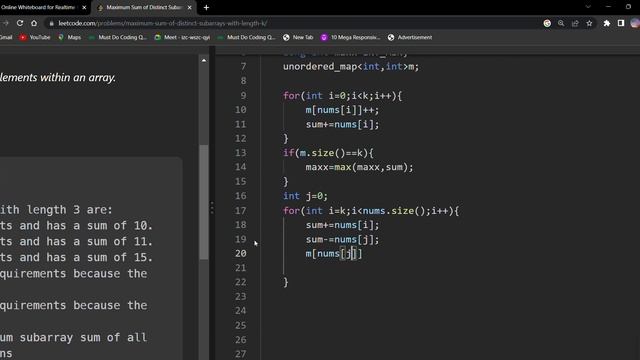Open the Meet bookmark
The height and width of the screenshot is (360, 640).
(182, 37)
